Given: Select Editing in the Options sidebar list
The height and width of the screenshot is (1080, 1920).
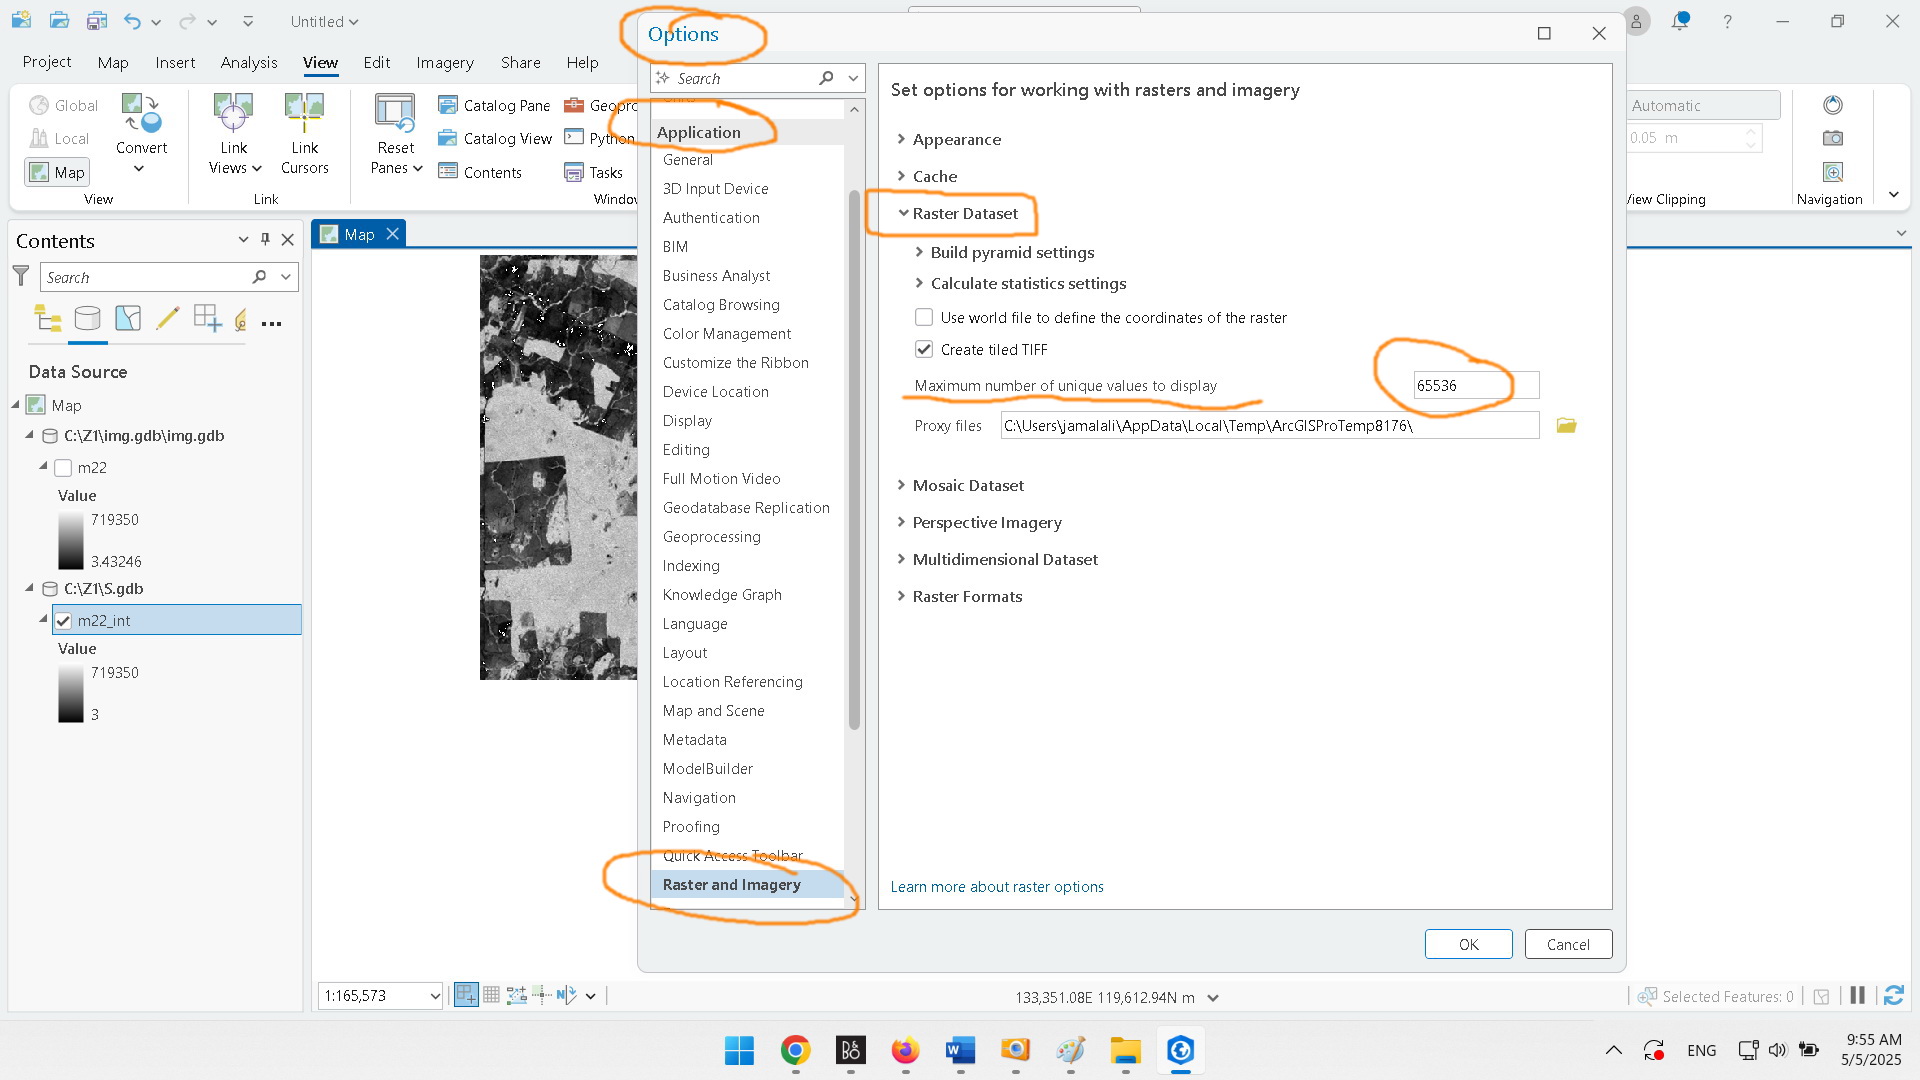Looking at the screenshot, I should pos(686,449).
